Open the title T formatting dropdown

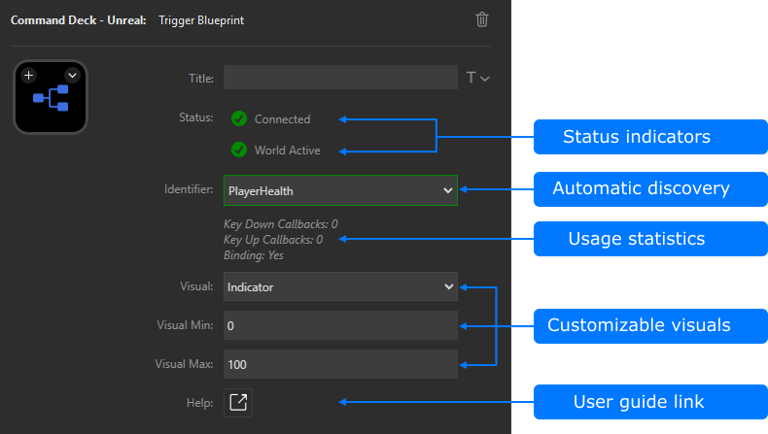(x=478, y=78)
